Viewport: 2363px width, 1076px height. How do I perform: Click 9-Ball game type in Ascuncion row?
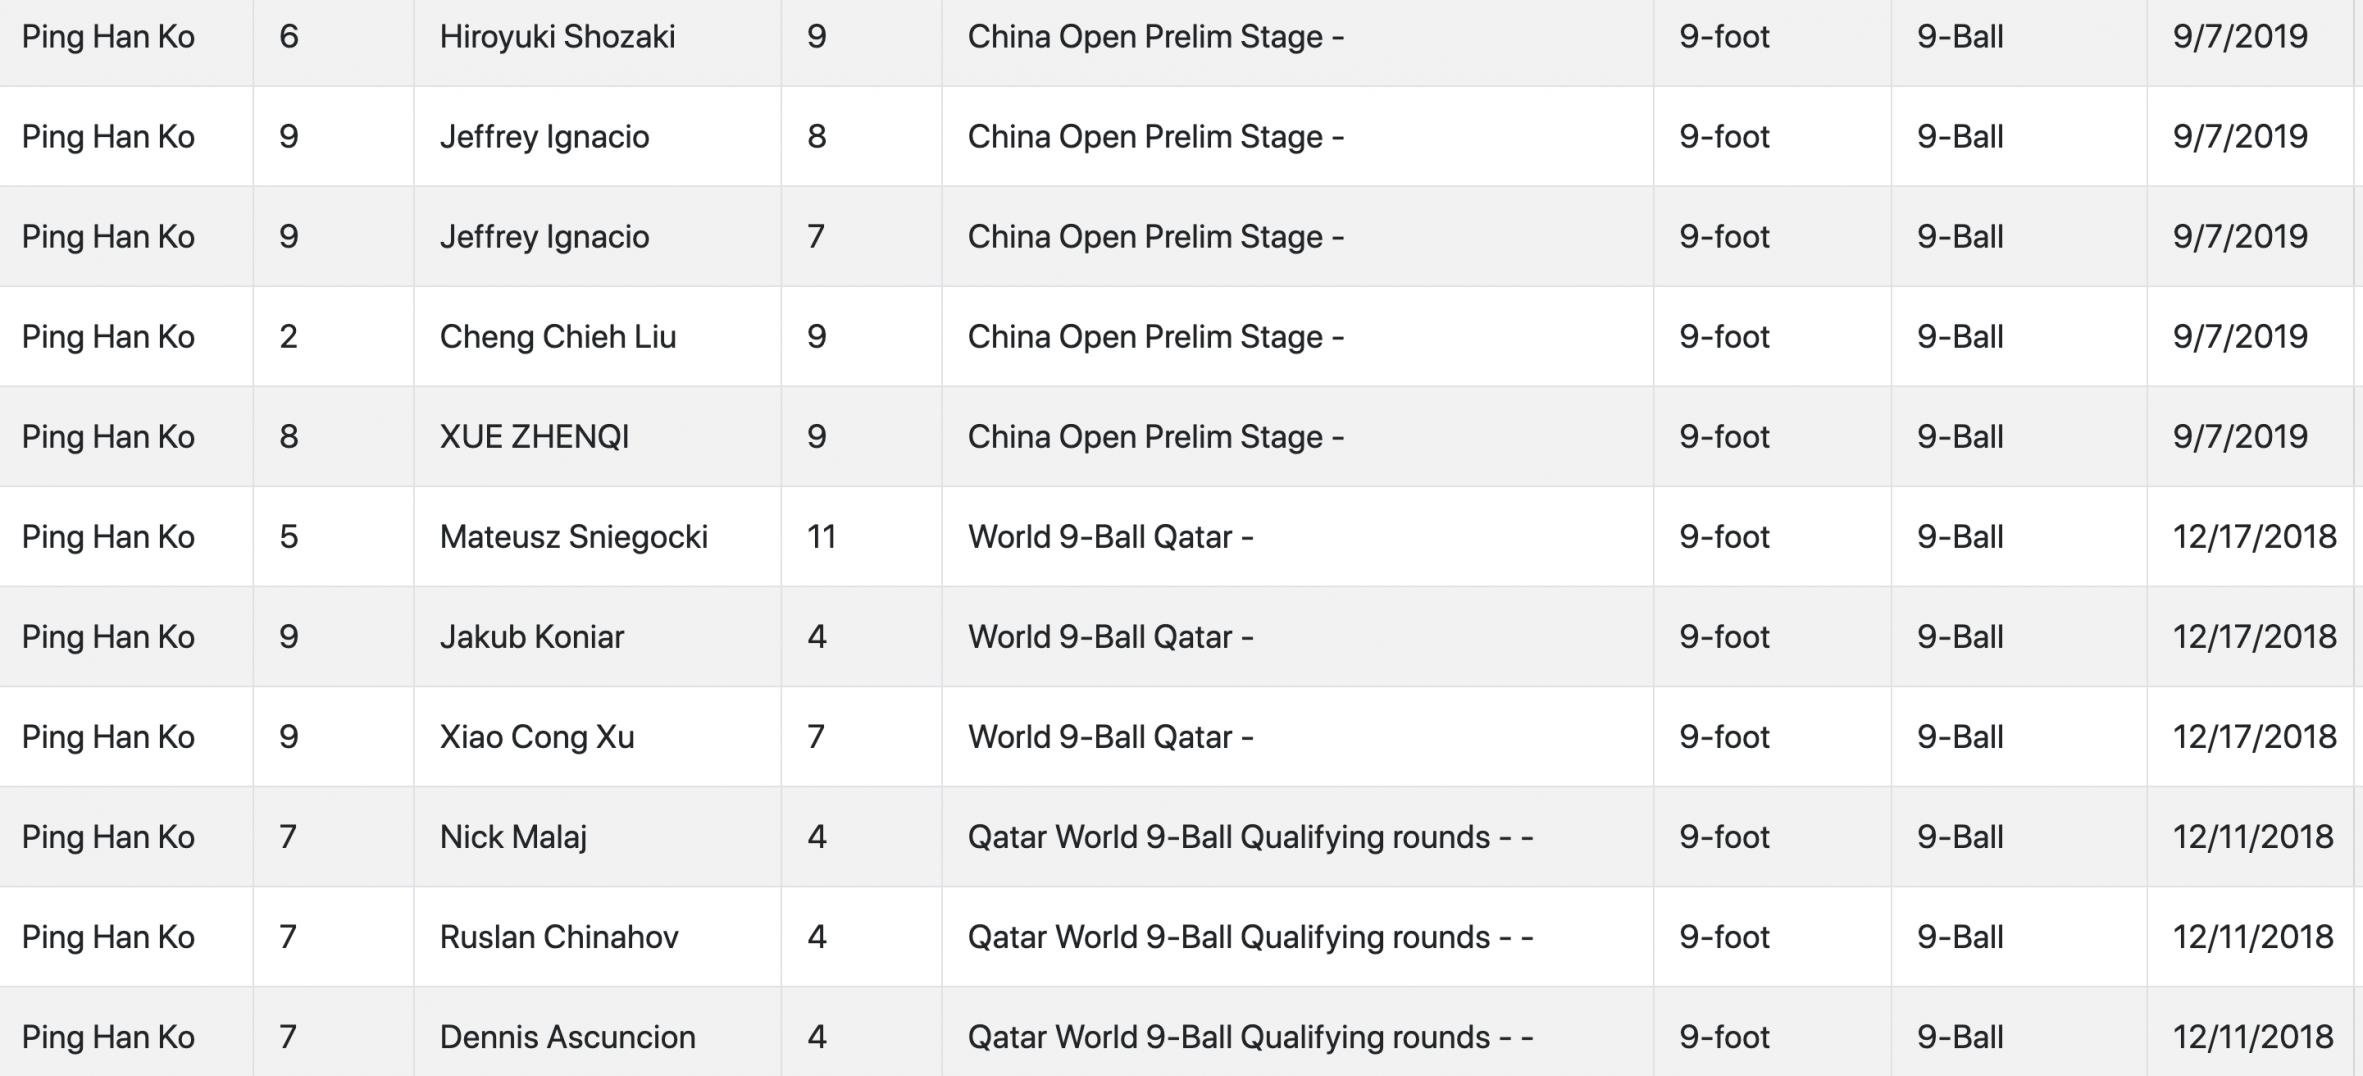pyautogui.click(x=1960, y=1037)
